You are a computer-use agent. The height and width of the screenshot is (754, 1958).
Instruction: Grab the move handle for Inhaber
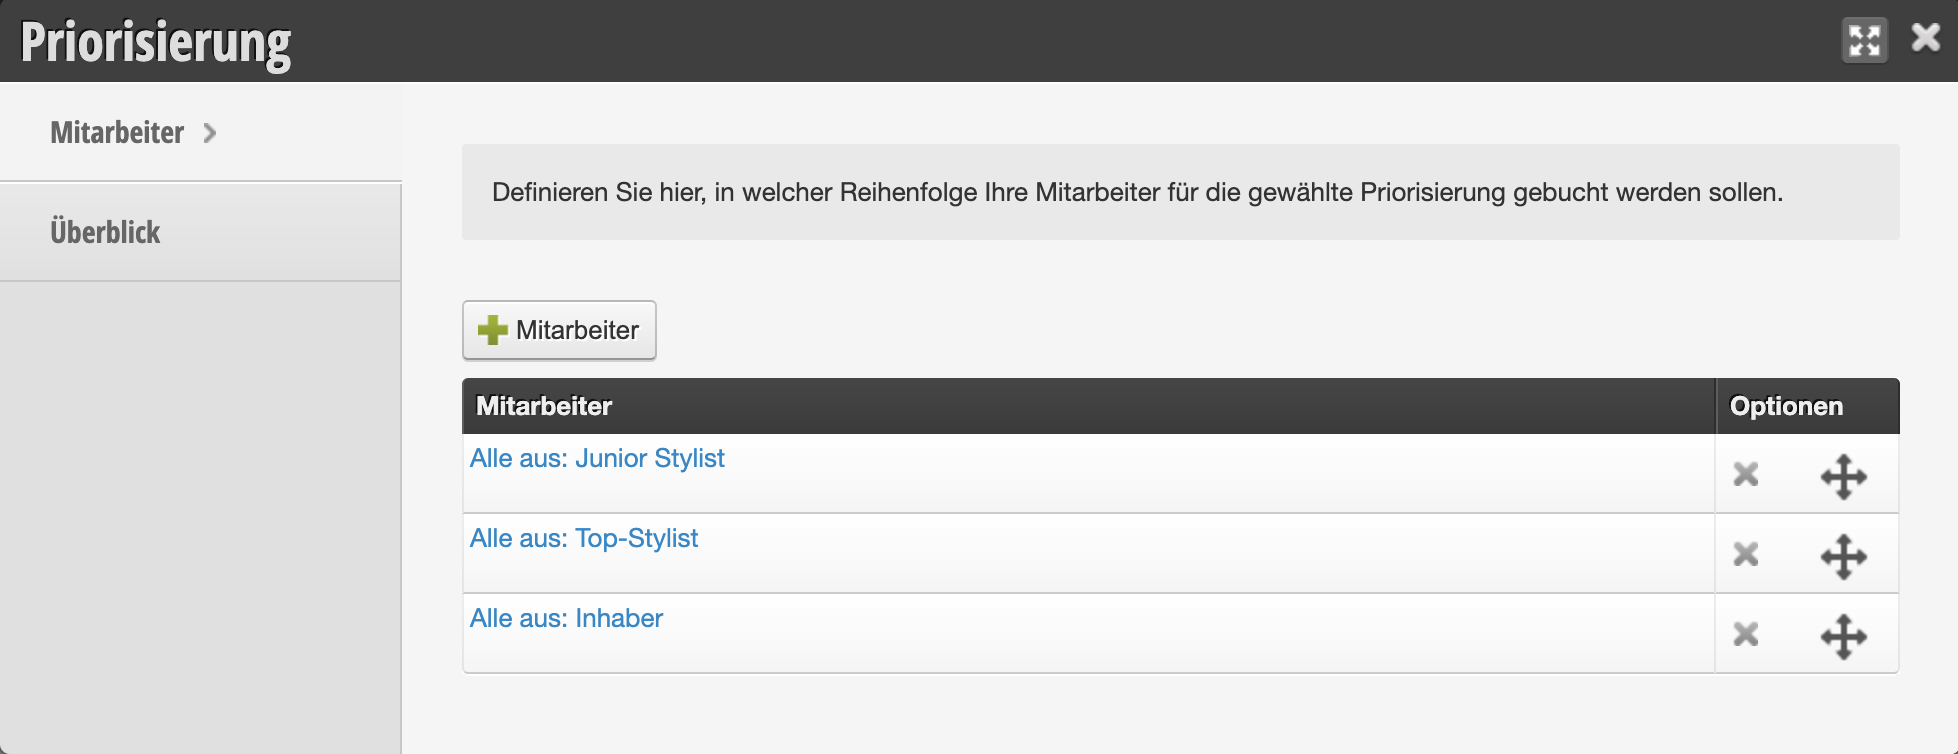point(1844,637)
